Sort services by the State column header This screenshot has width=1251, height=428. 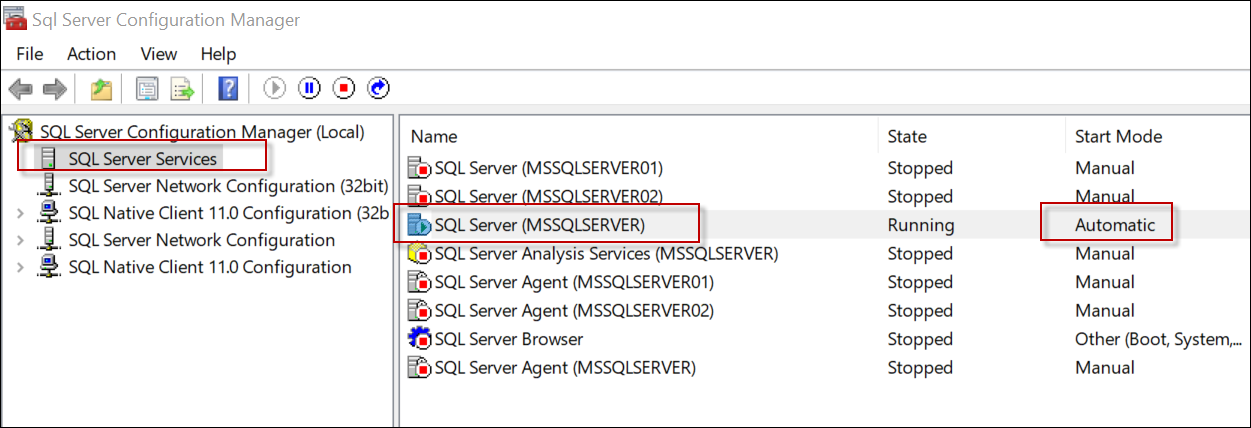907,136
